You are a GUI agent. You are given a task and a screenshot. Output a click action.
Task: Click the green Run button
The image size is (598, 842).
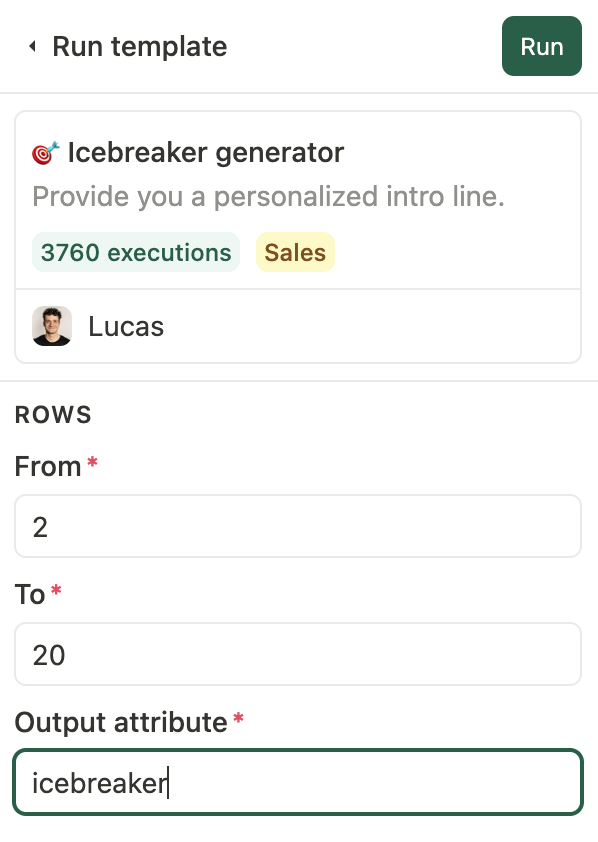point(542,46)
